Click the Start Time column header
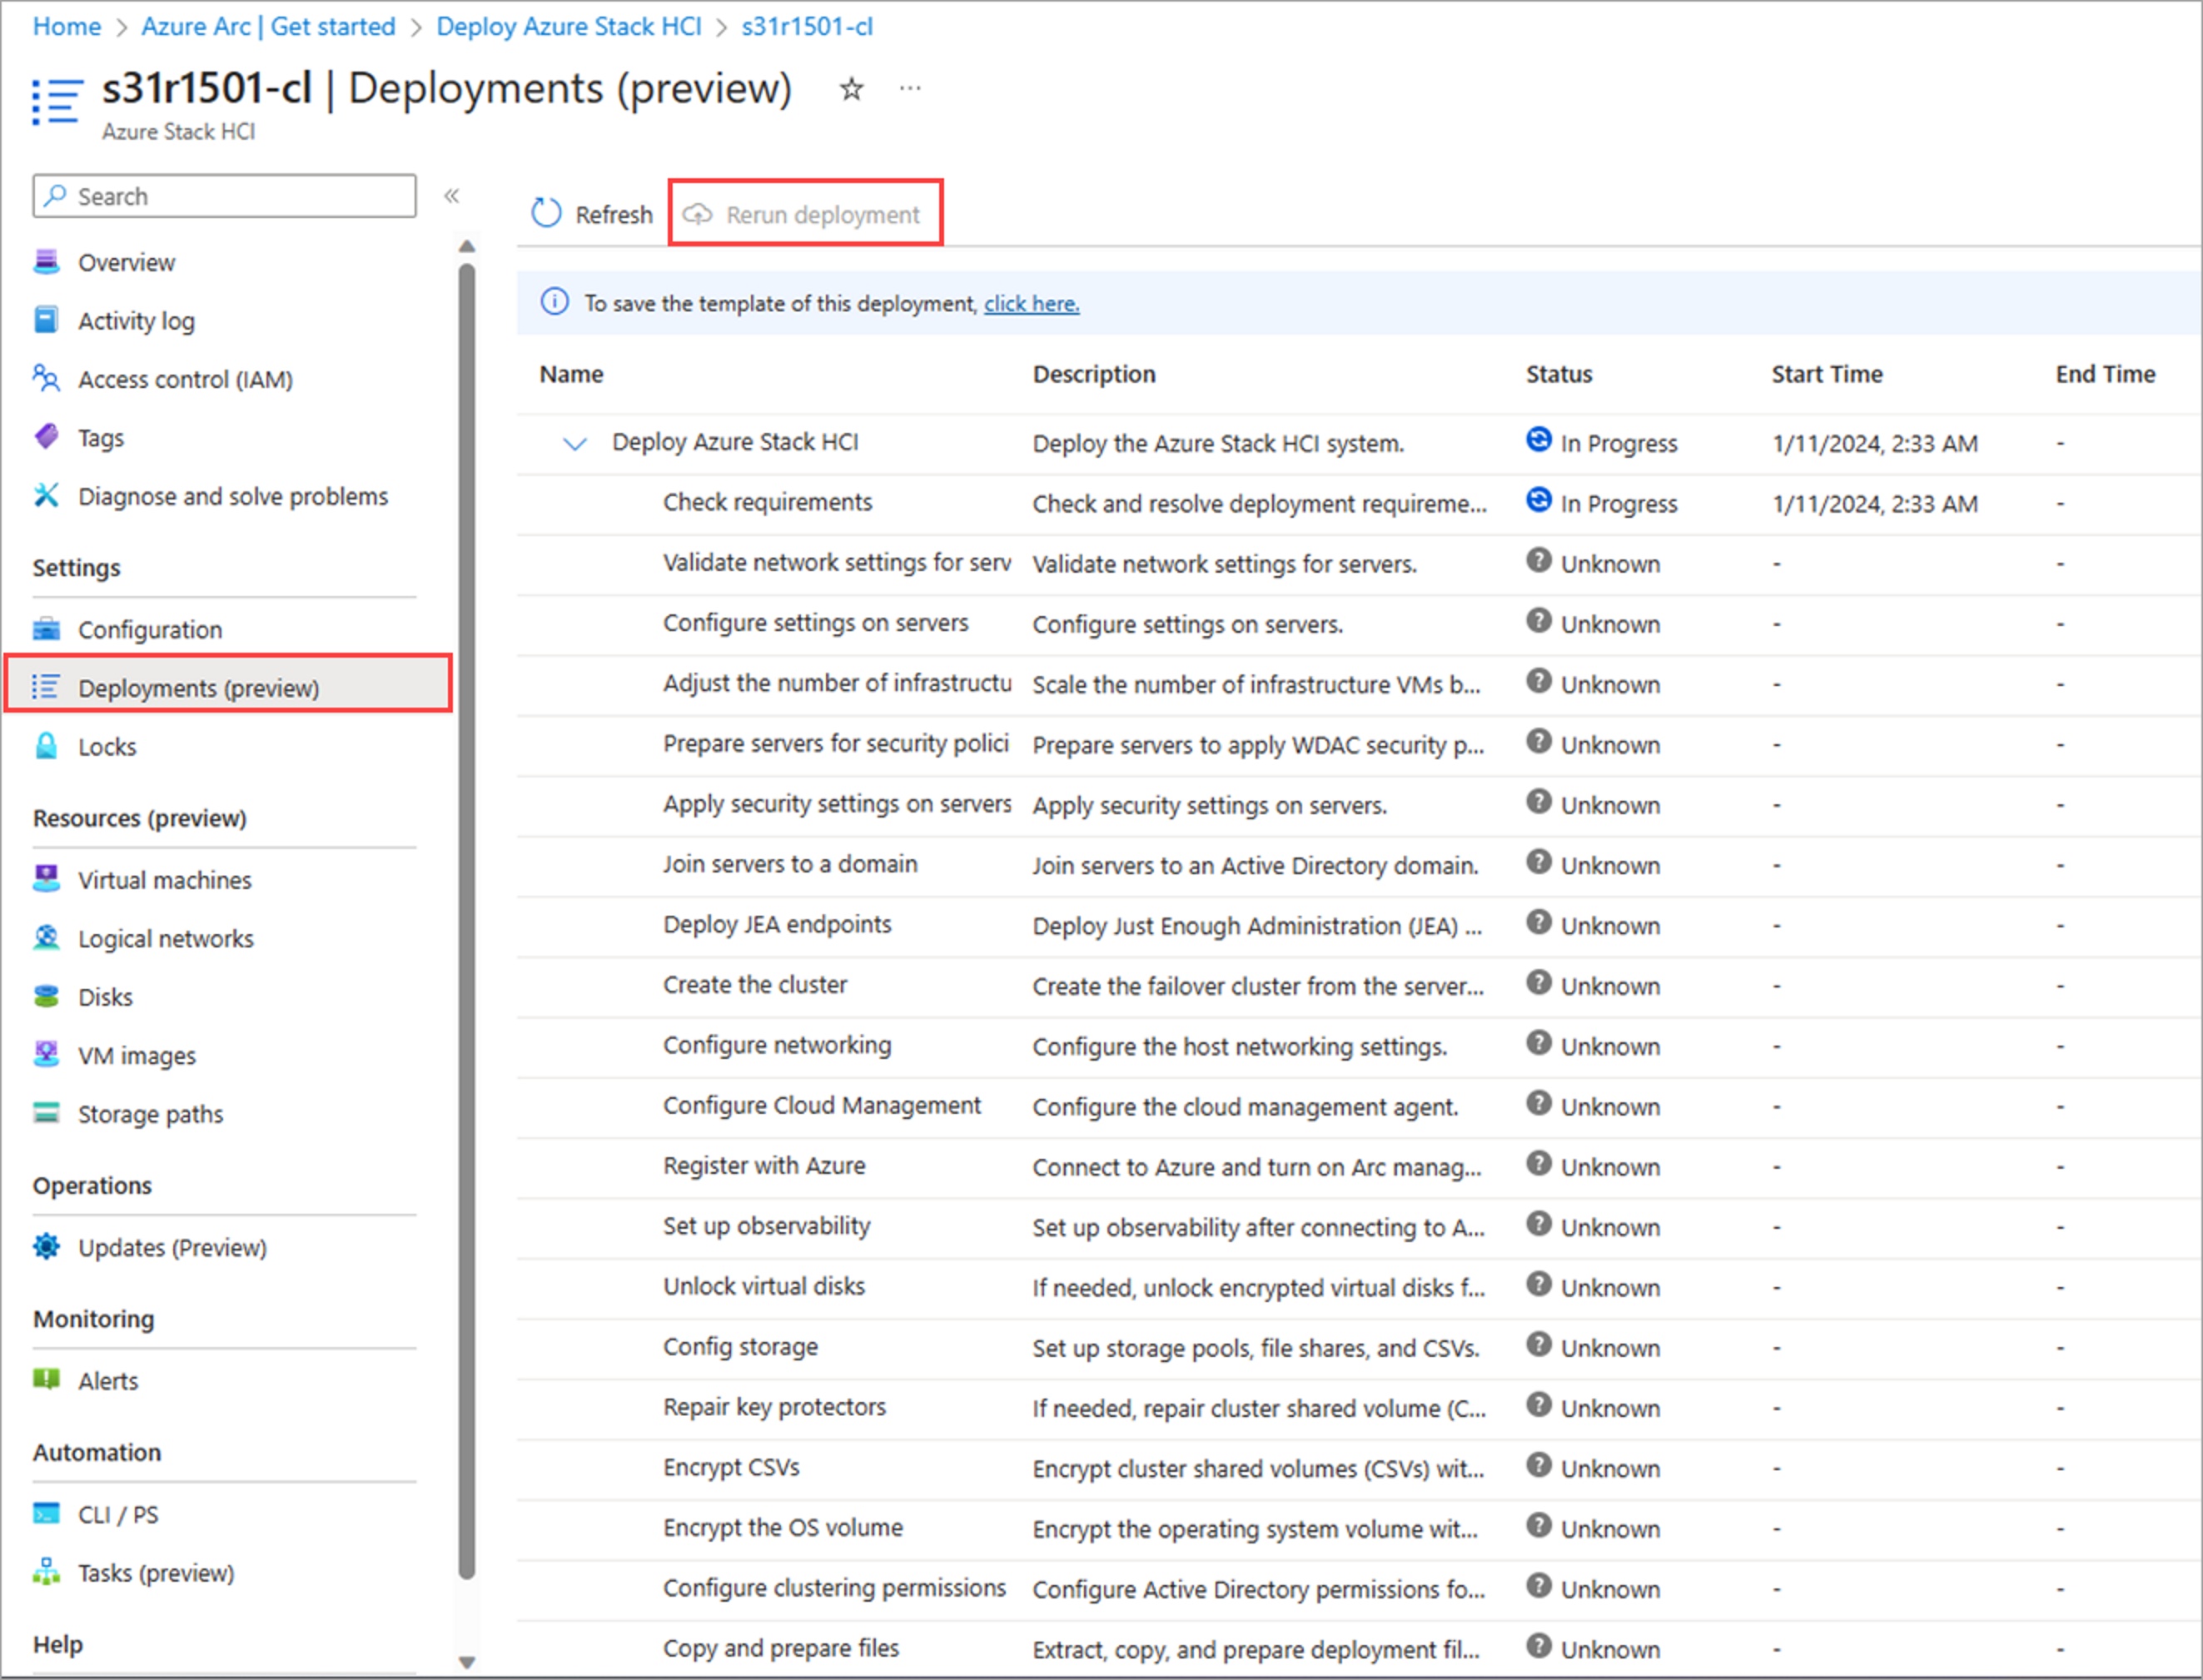Viewport: 2203px width, 1680px height. 1827,374
